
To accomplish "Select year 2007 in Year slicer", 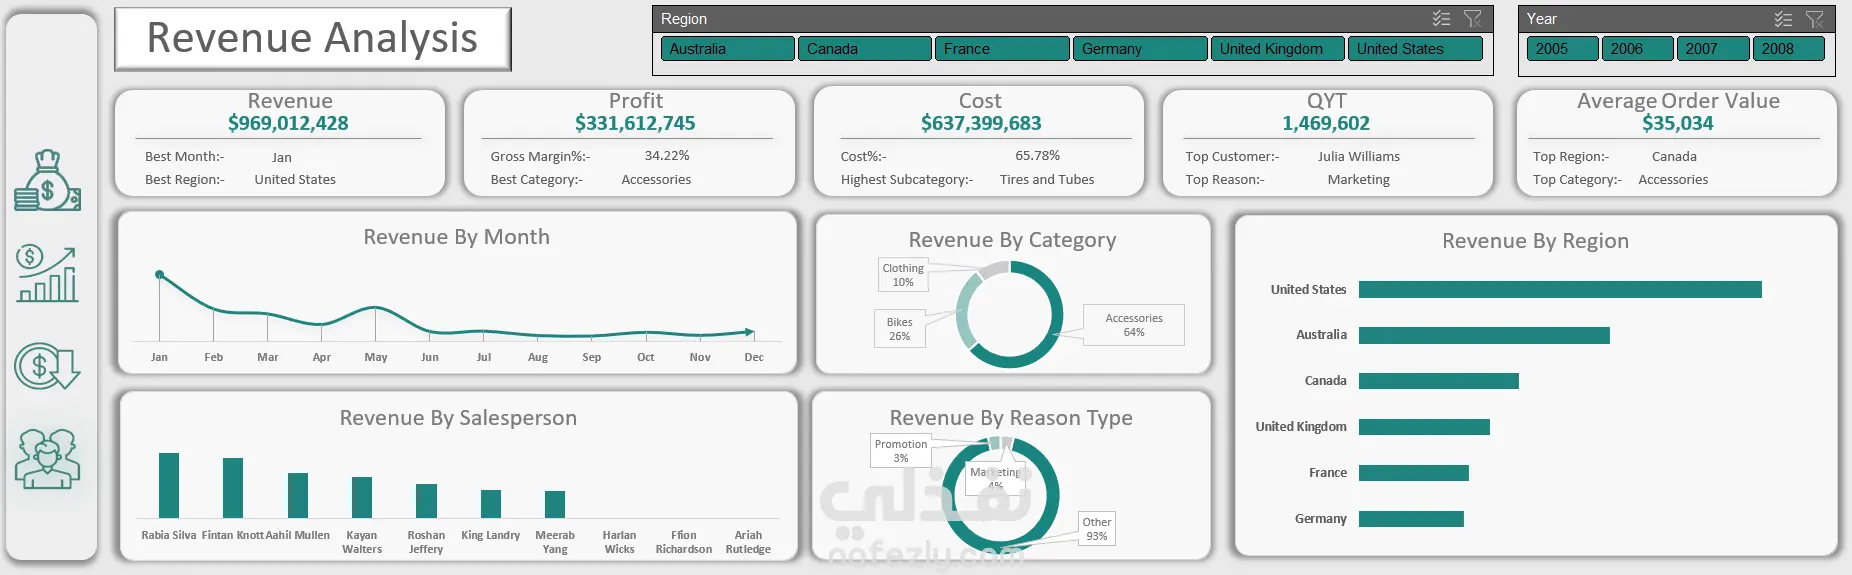I will [x=1713, y=49].
